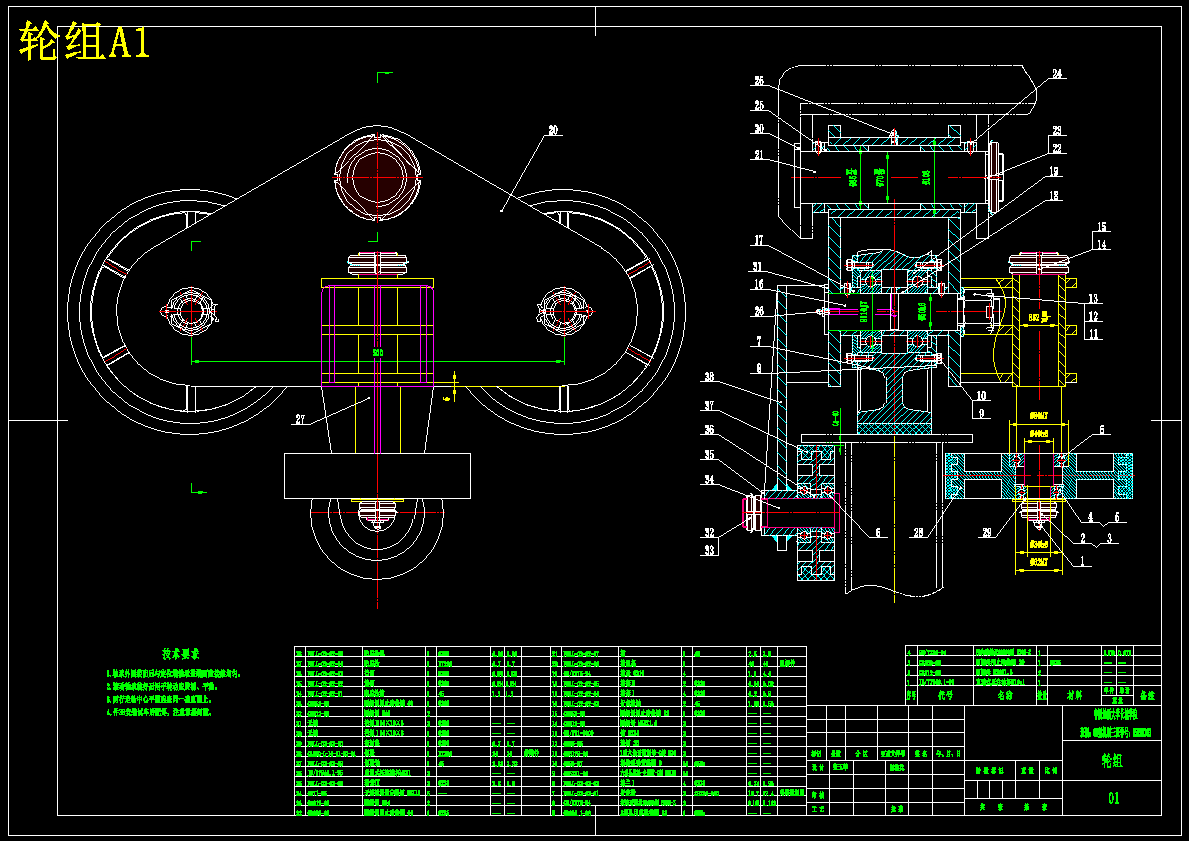Click the "名称" column header in the parts list

[1005, 695]
